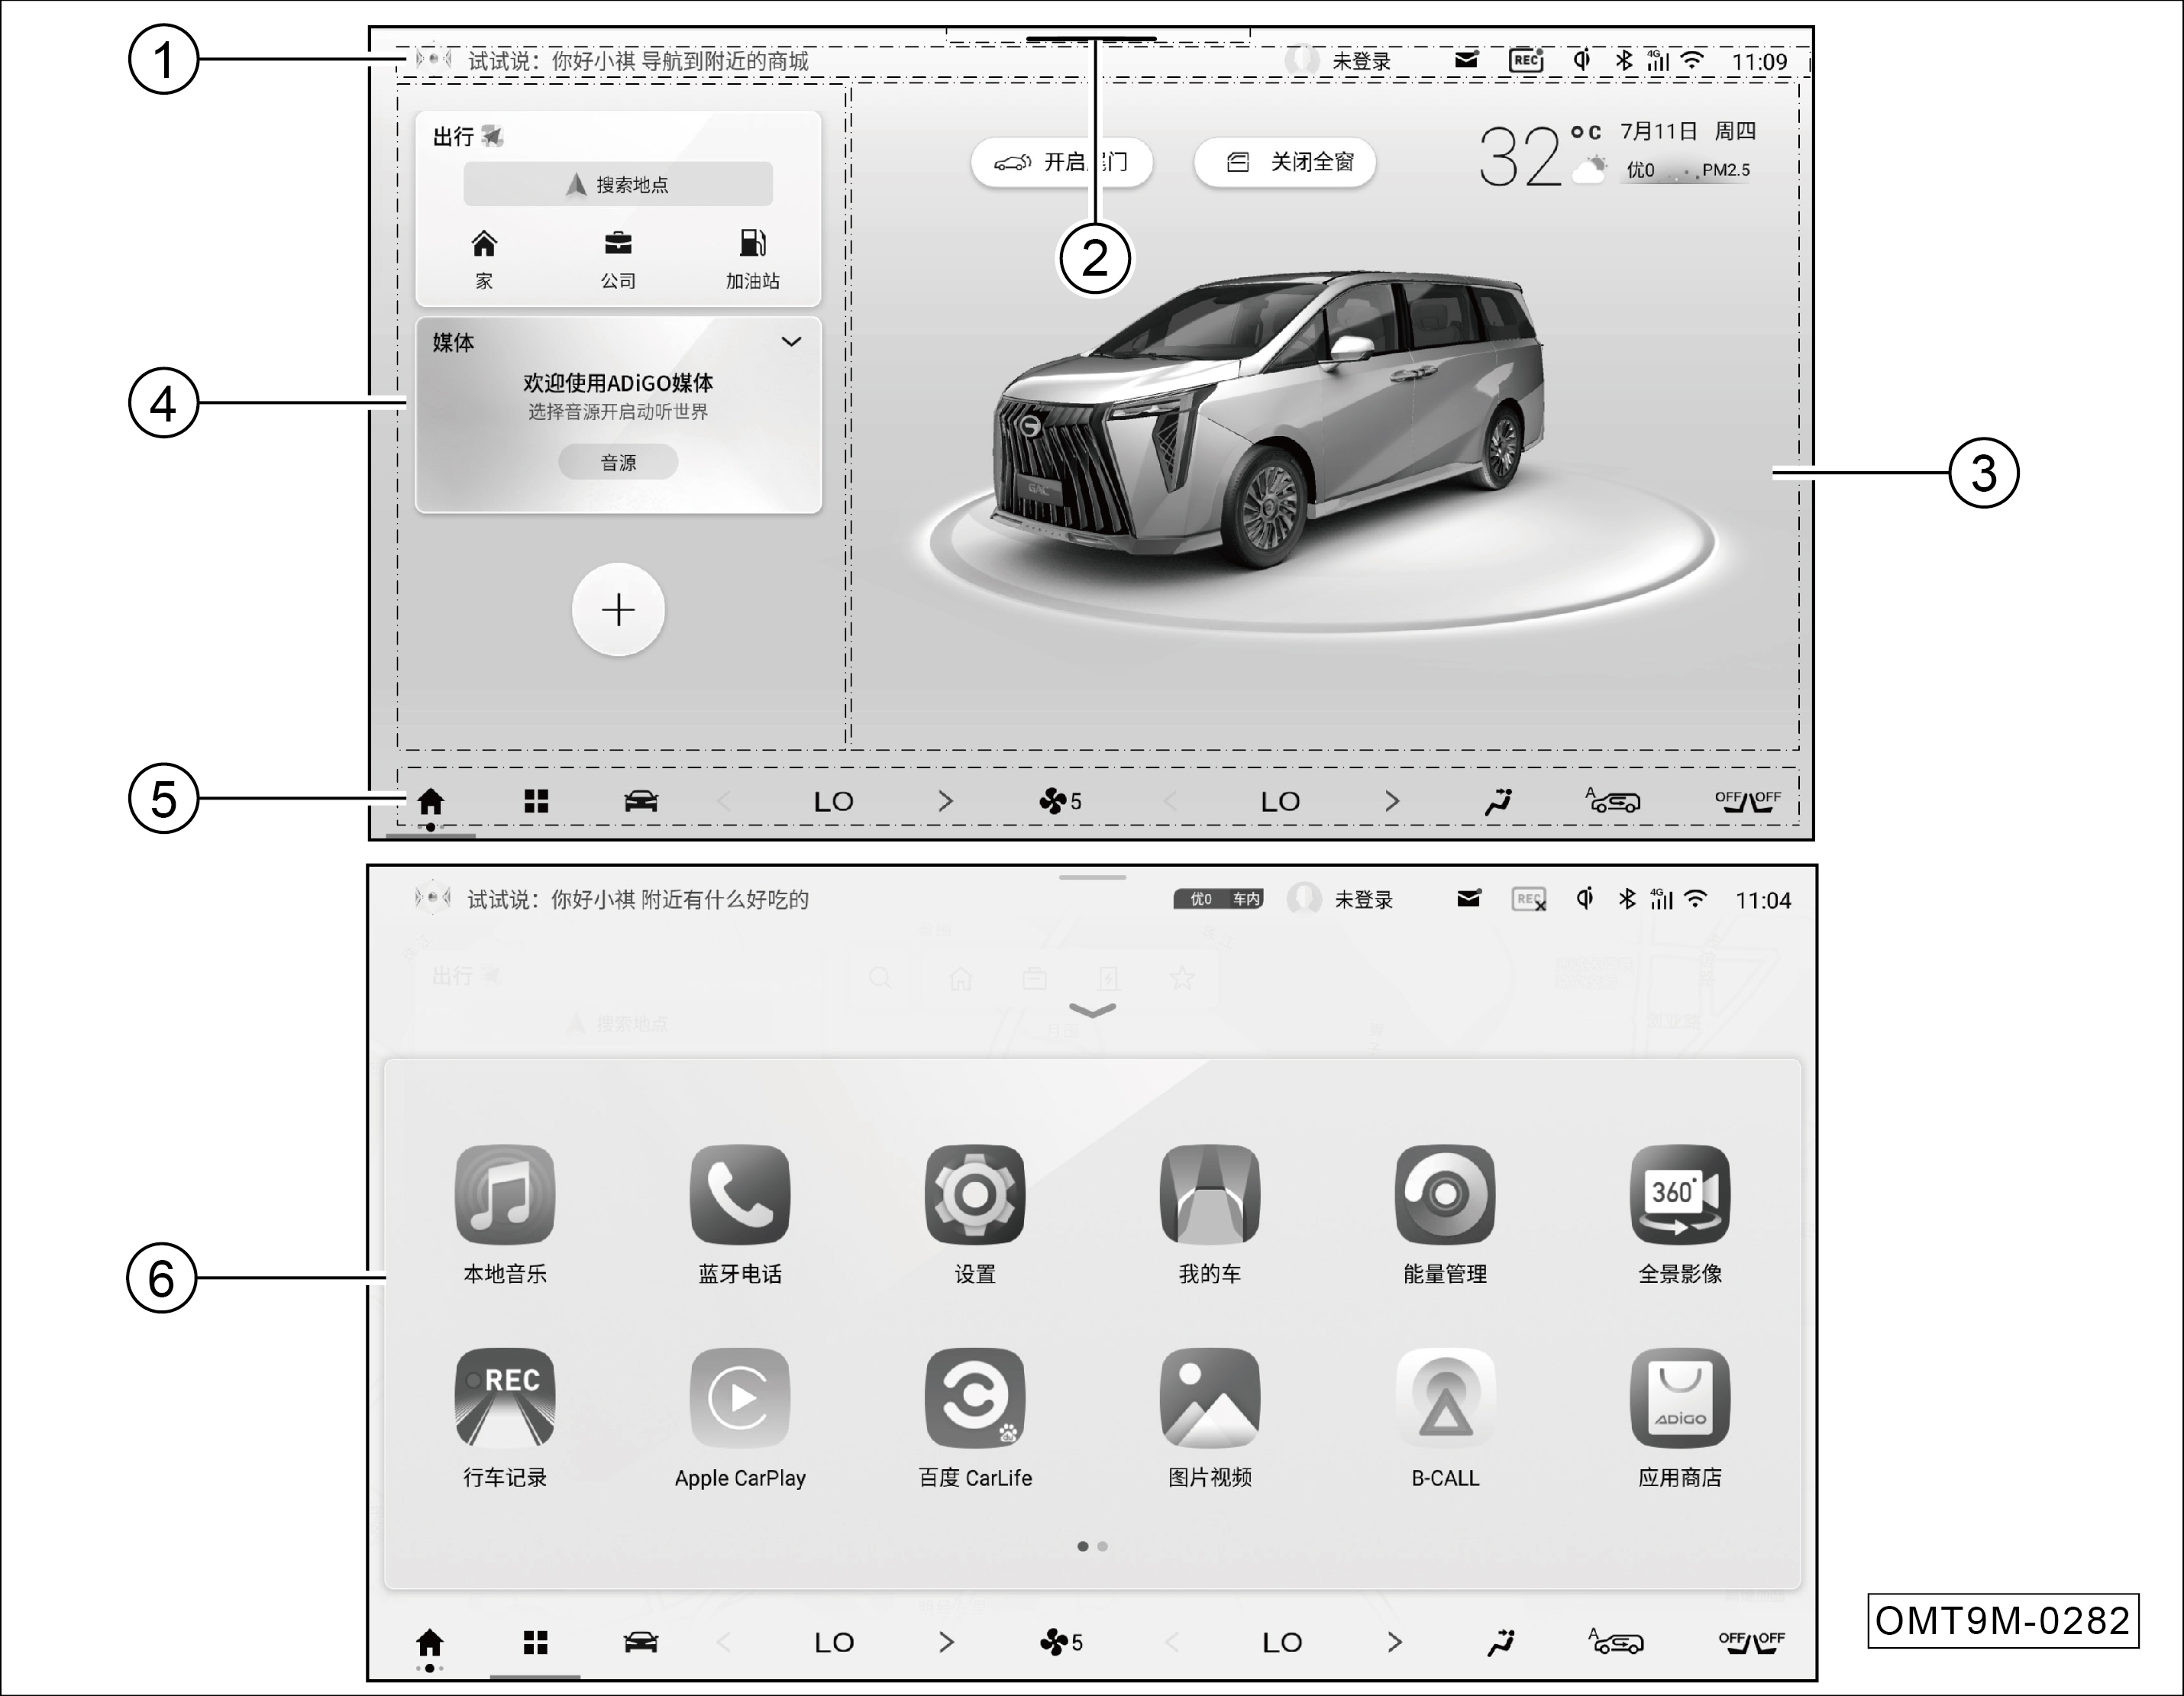The height and width of the screenshot is (1696, 2184).
Task: Click the 音源 audio source button
Action: tap(618, 462)
